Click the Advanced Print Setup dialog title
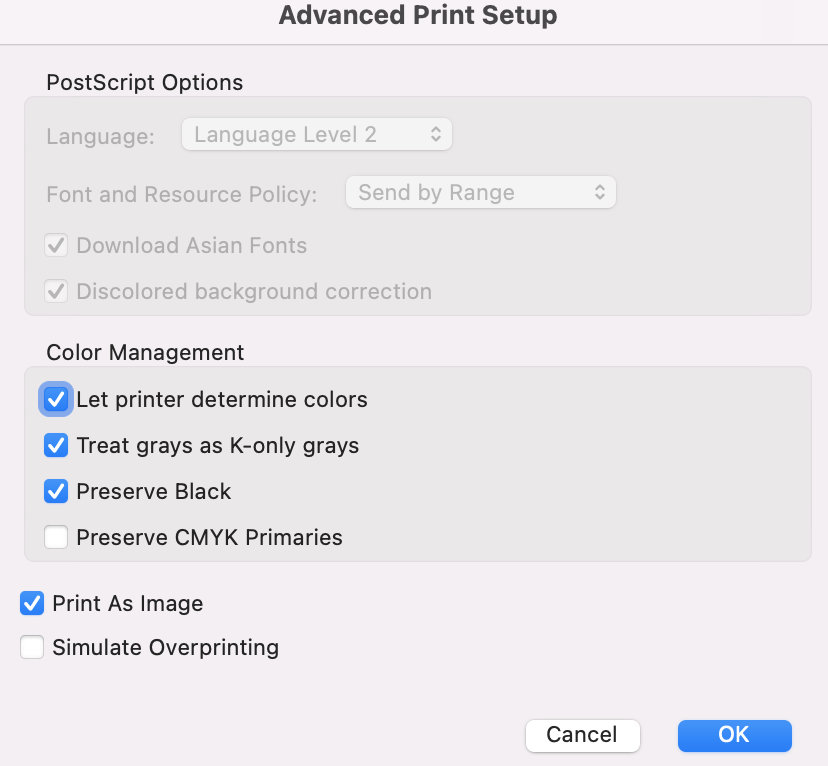Viewport: 828px width, 766px height. 417,15
